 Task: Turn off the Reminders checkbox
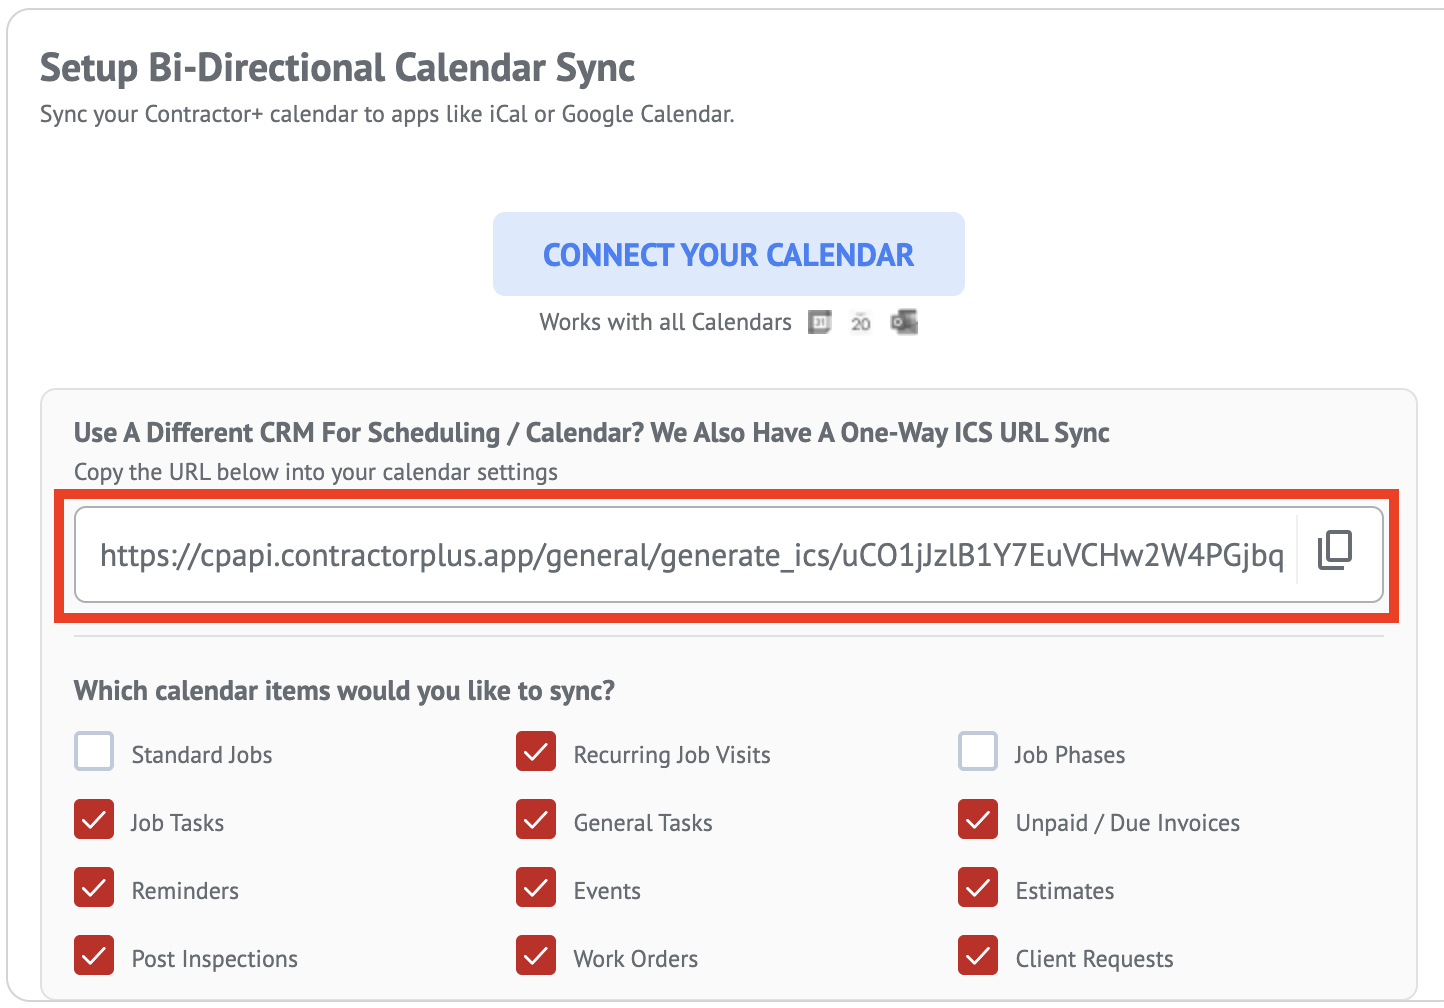pos(94,888)
